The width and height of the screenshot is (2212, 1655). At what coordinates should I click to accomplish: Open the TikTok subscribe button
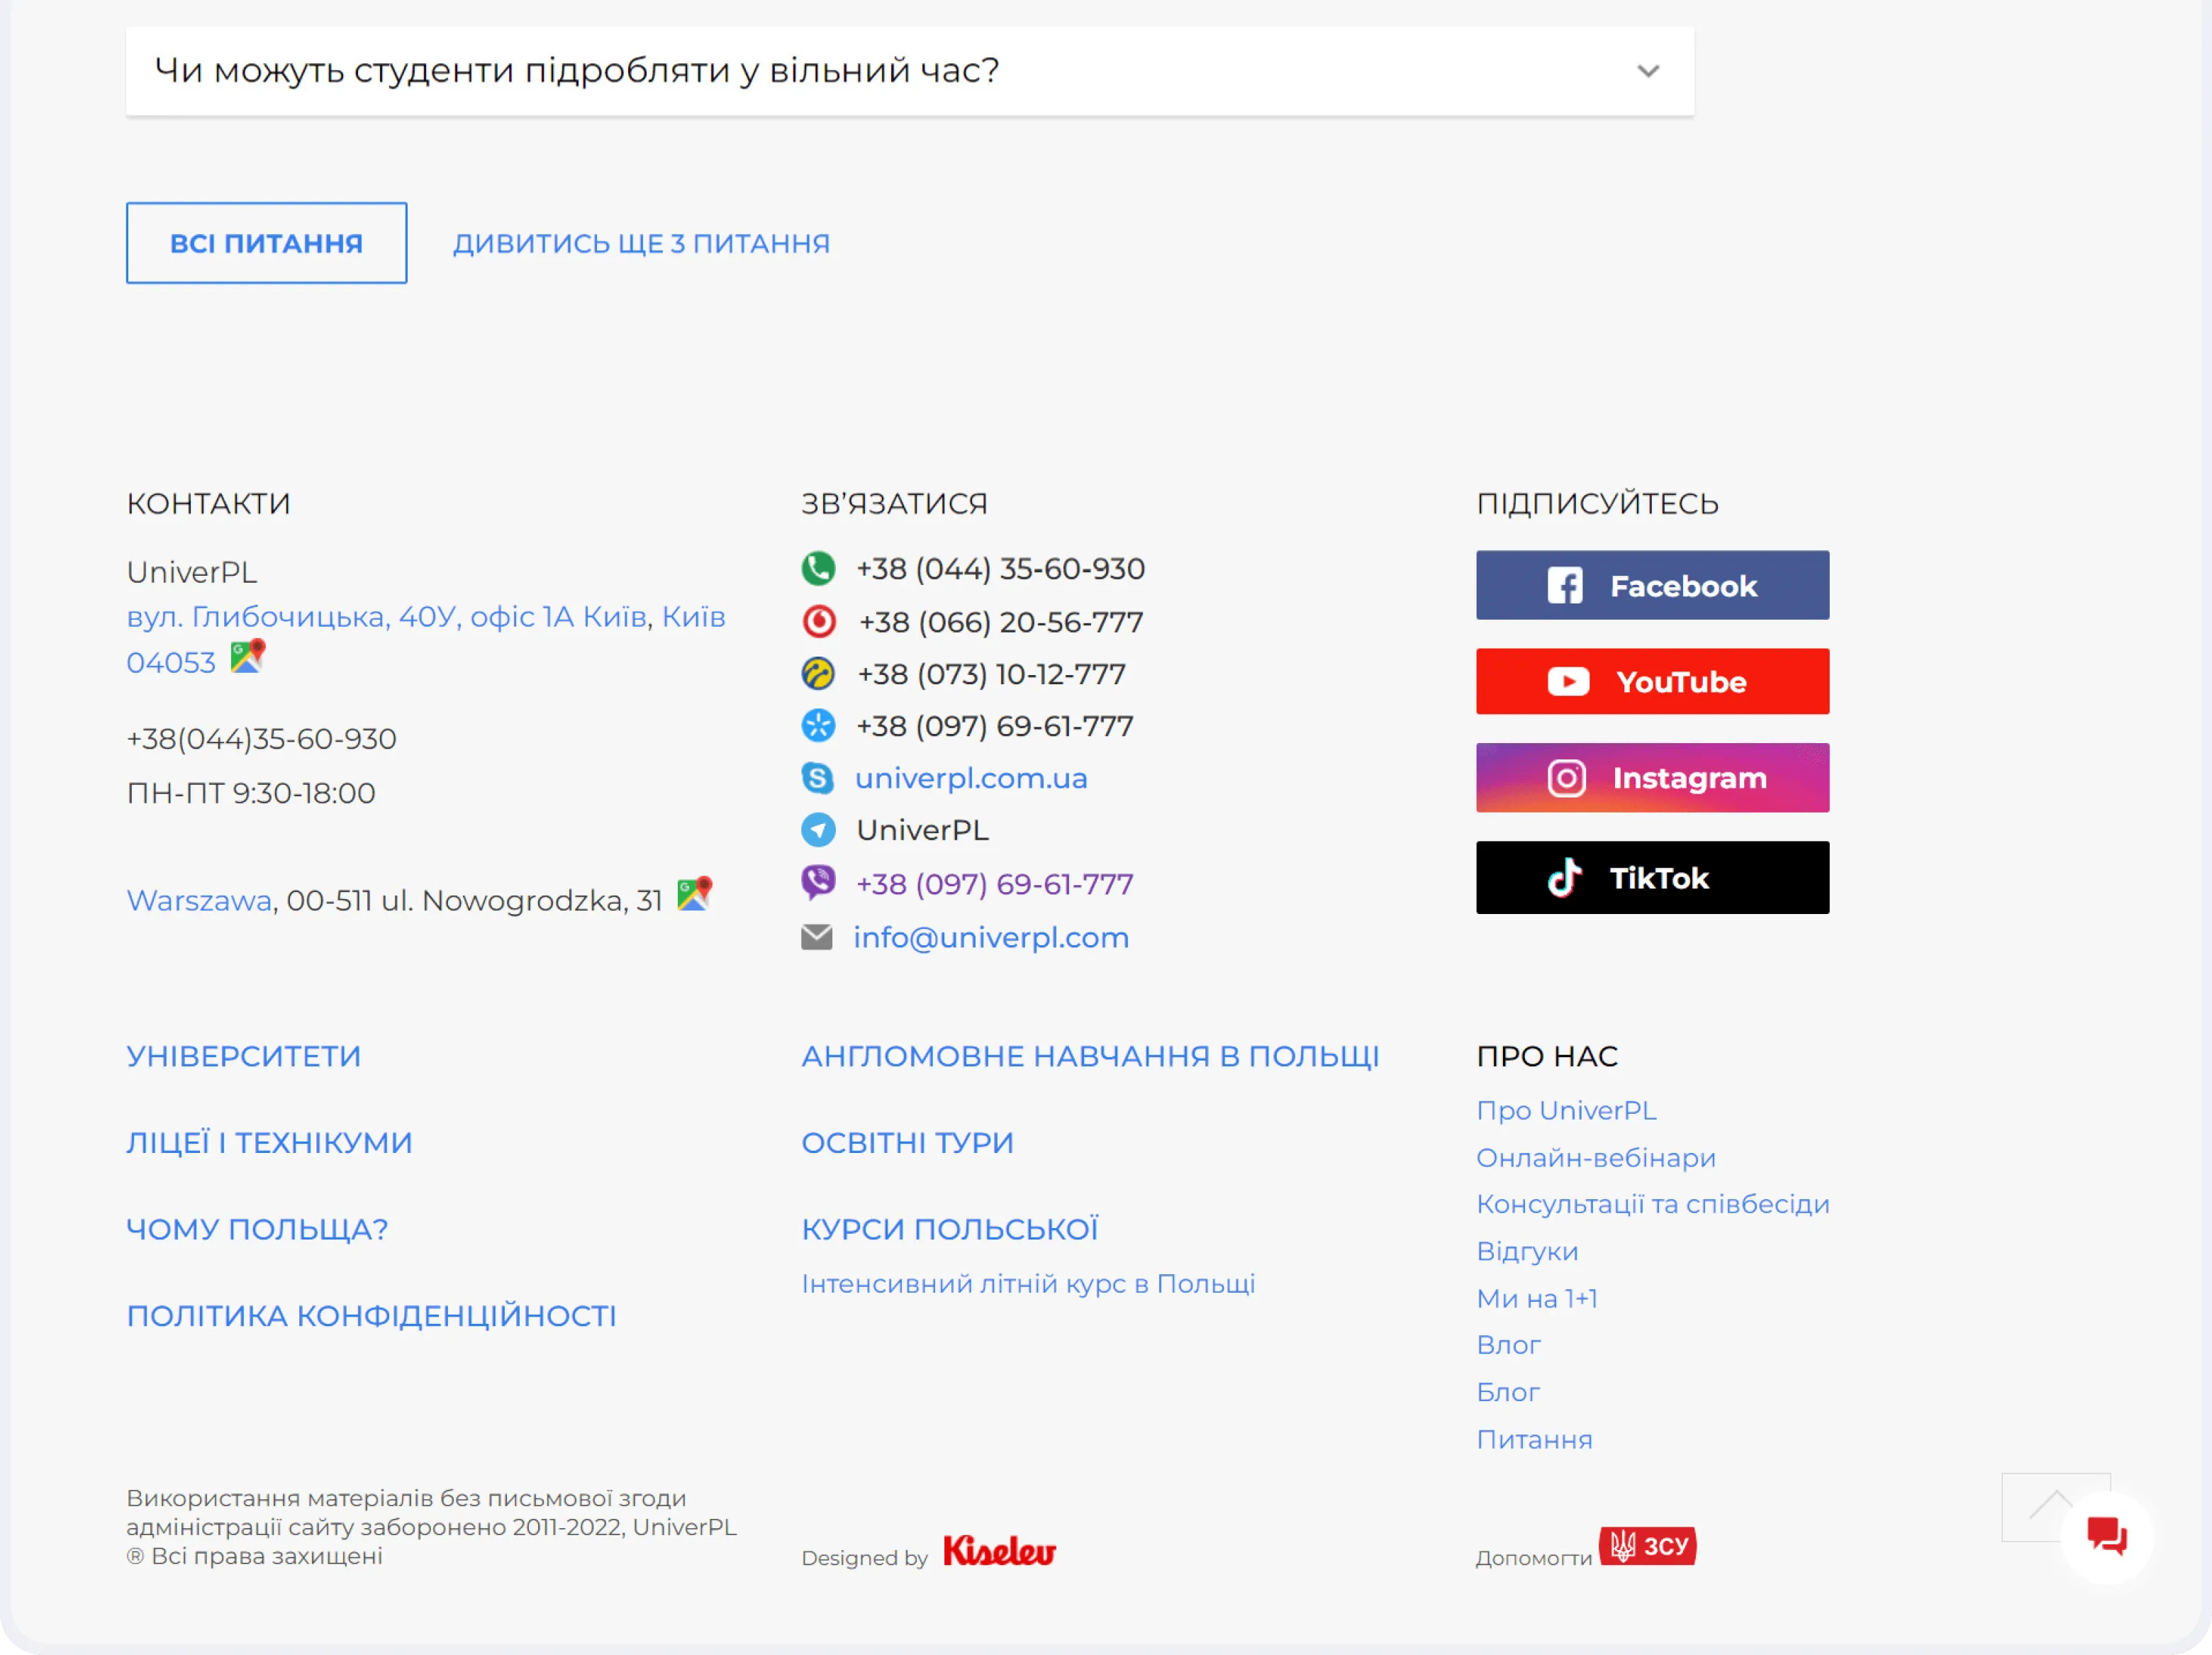(1652, 878)
